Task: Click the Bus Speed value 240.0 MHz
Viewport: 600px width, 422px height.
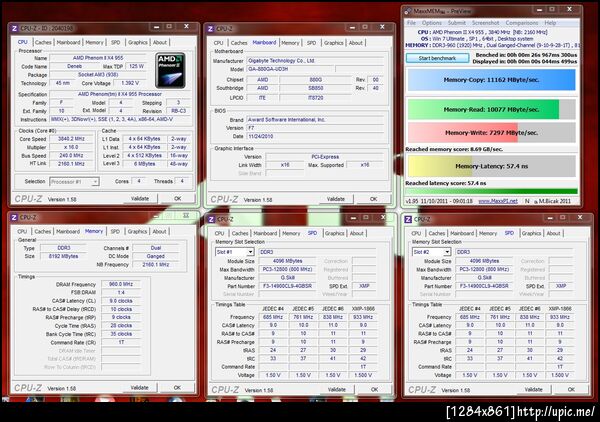Action: [71, 156]
